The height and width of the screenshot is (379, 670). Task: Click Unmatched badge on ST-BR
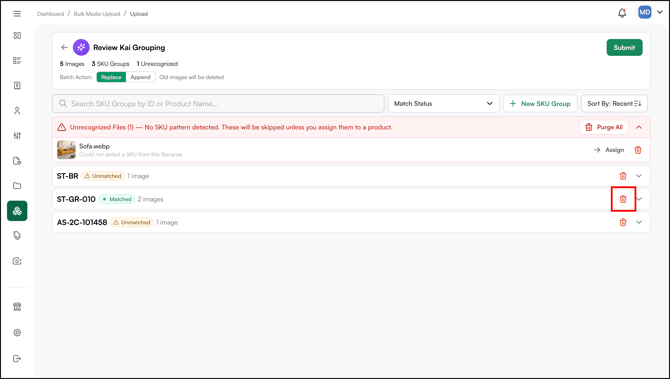[x=103, y=176]
